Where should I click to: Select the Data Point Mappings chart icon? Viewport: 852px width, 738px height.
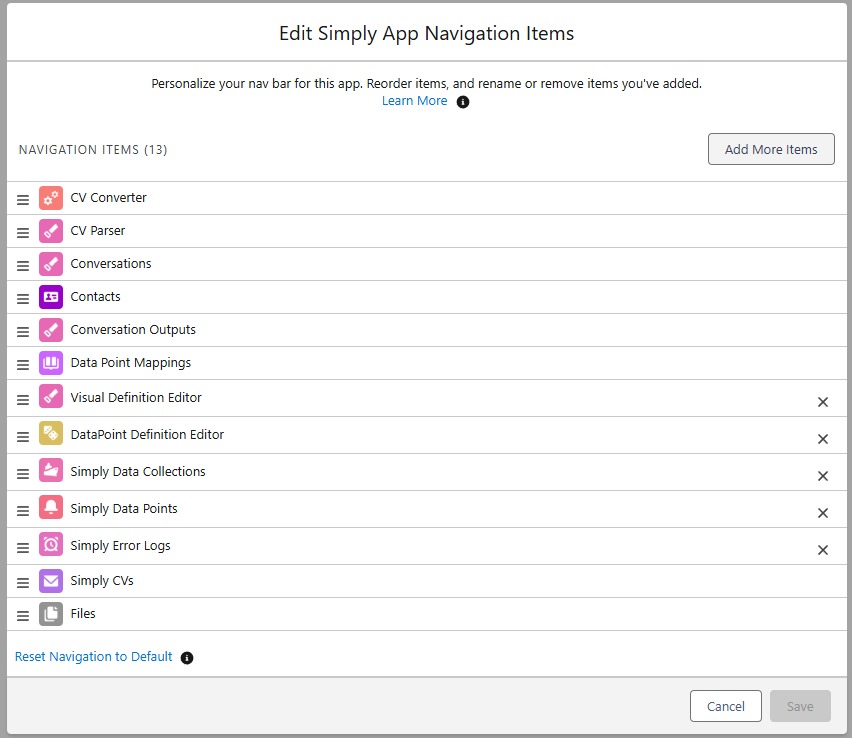(x=50, y=363)
